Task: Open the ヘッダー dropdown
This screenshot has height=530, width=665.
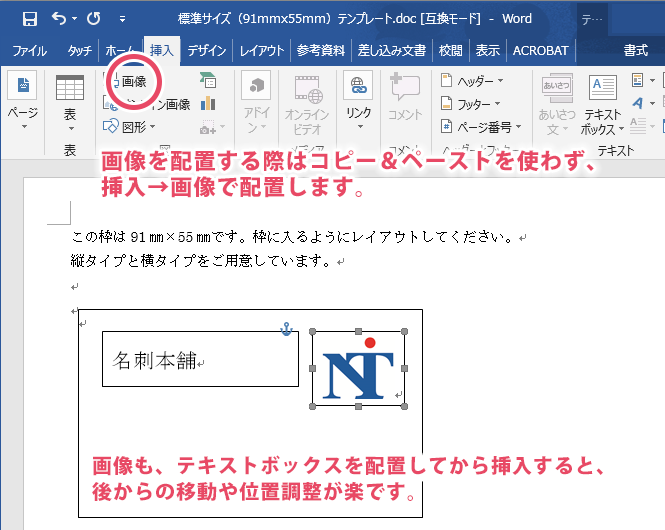Action: [472, 81]
